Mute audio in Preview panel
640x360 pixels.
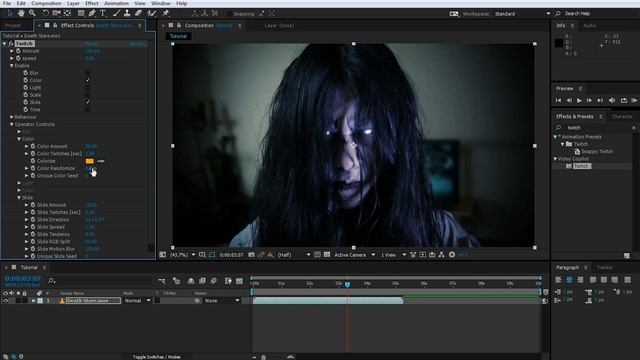612,100
